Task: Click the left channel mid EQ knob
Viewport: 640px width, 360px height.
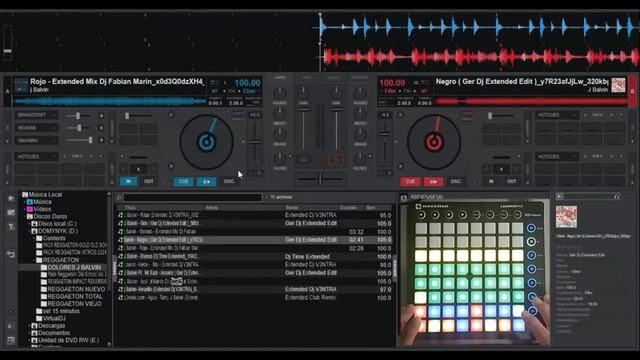Action: pos(280,113)
